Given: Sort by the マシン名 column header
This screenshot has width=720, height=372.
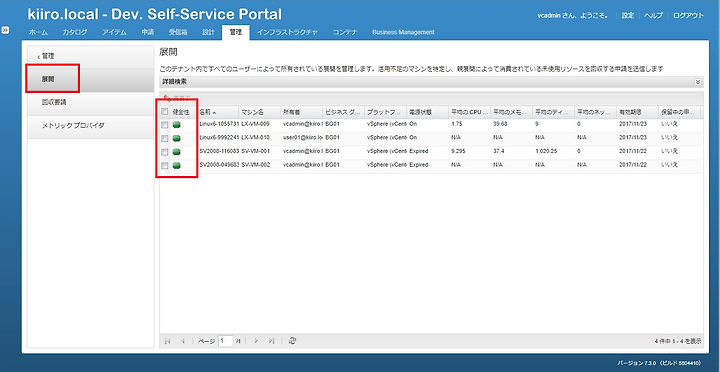Looking at the screenshot, I should coord(259,112).
